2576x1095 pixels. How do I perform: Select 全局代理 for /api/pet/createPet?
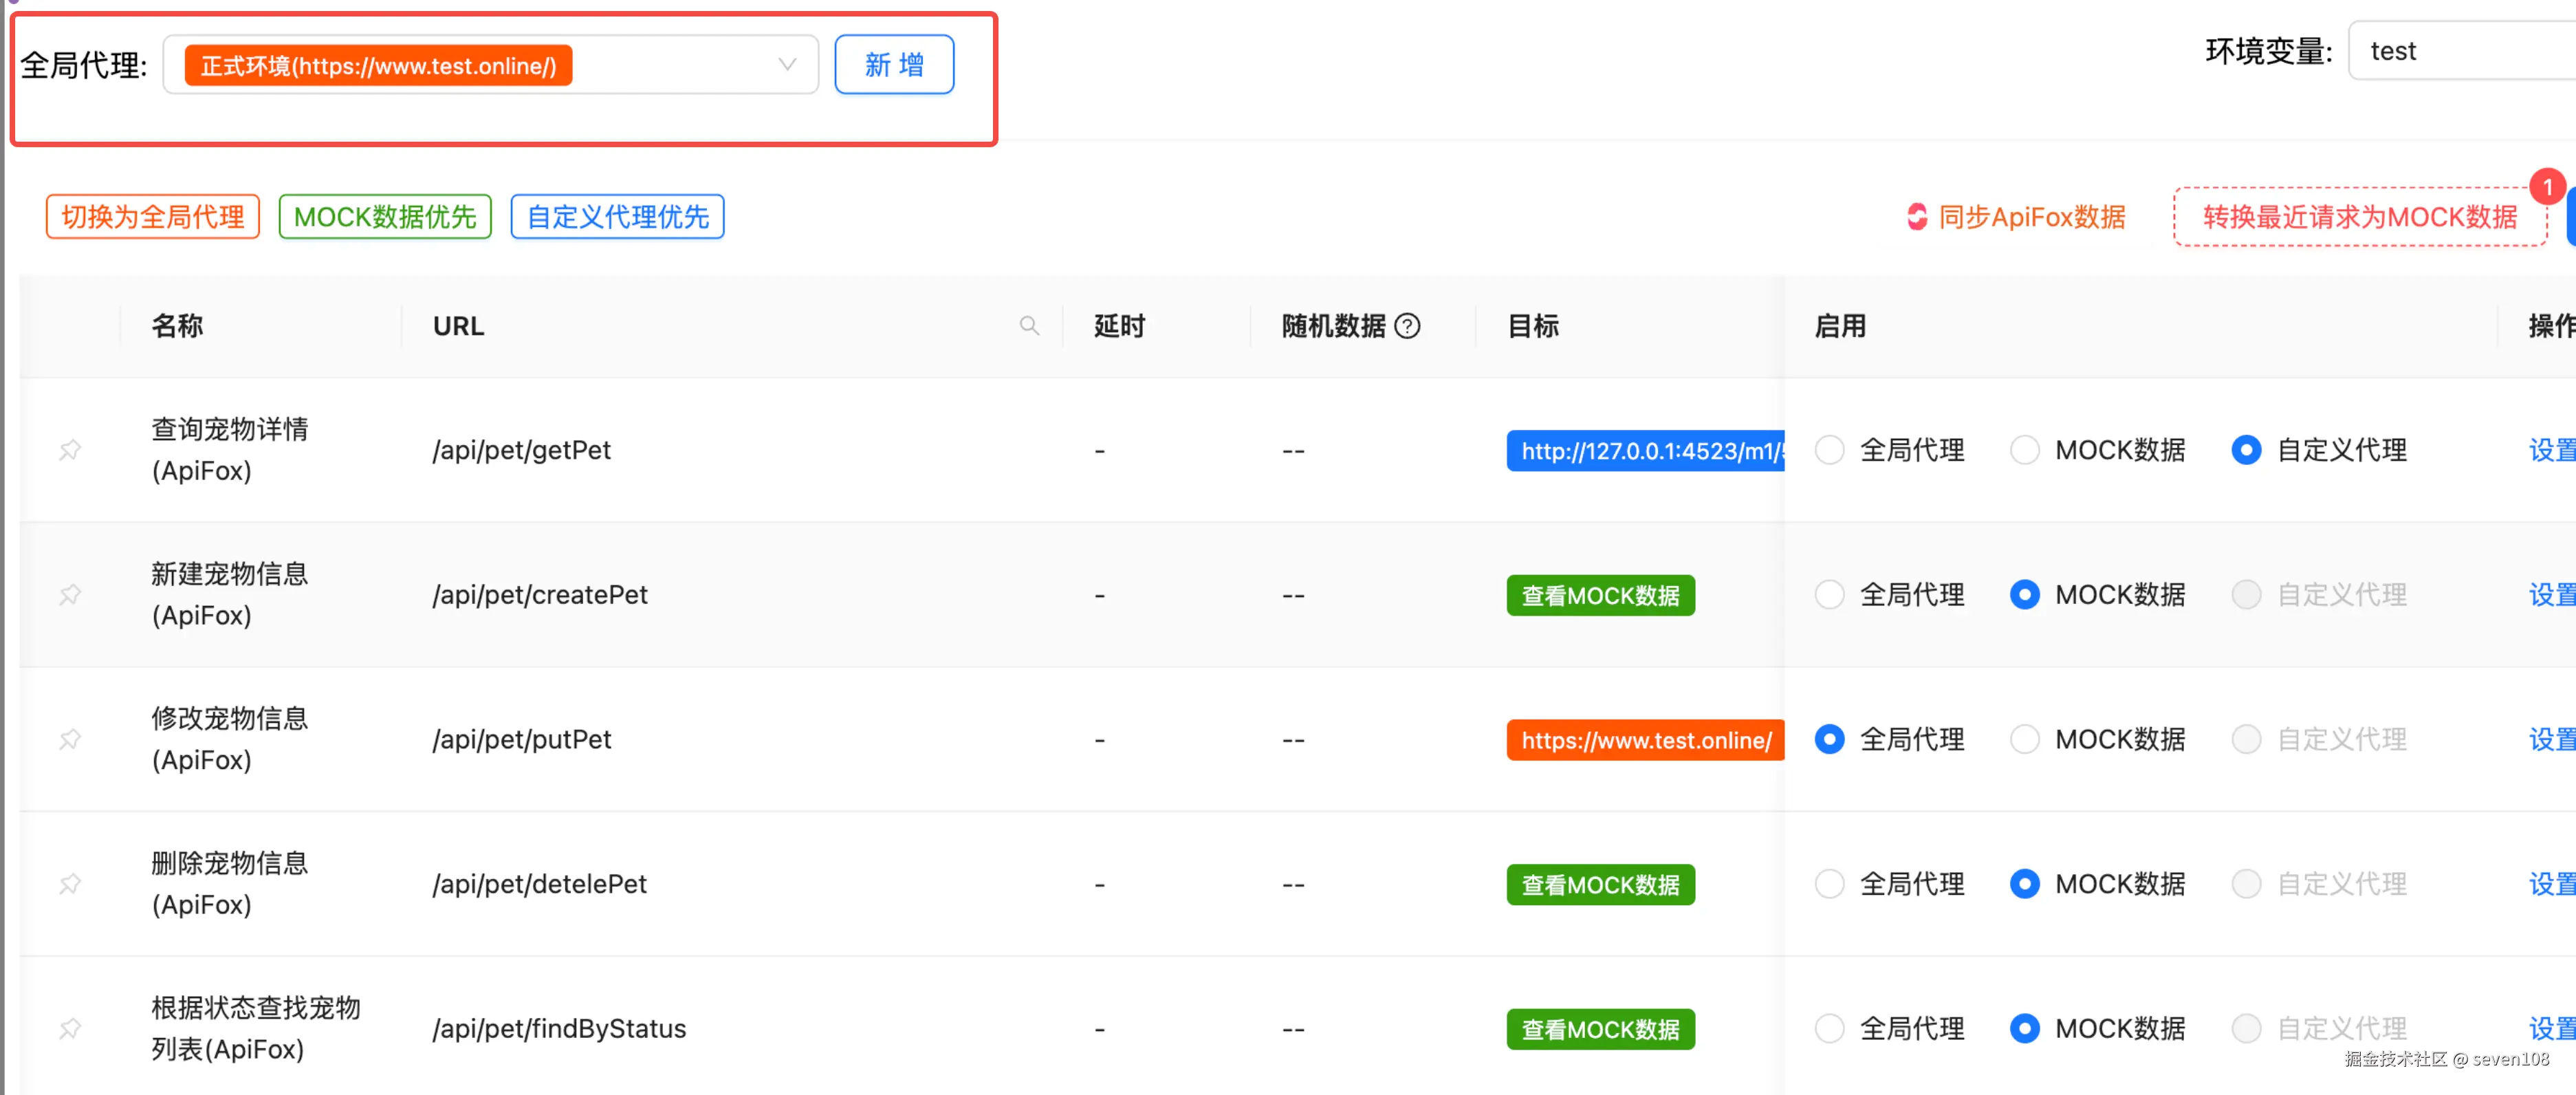coord(1829,595)
